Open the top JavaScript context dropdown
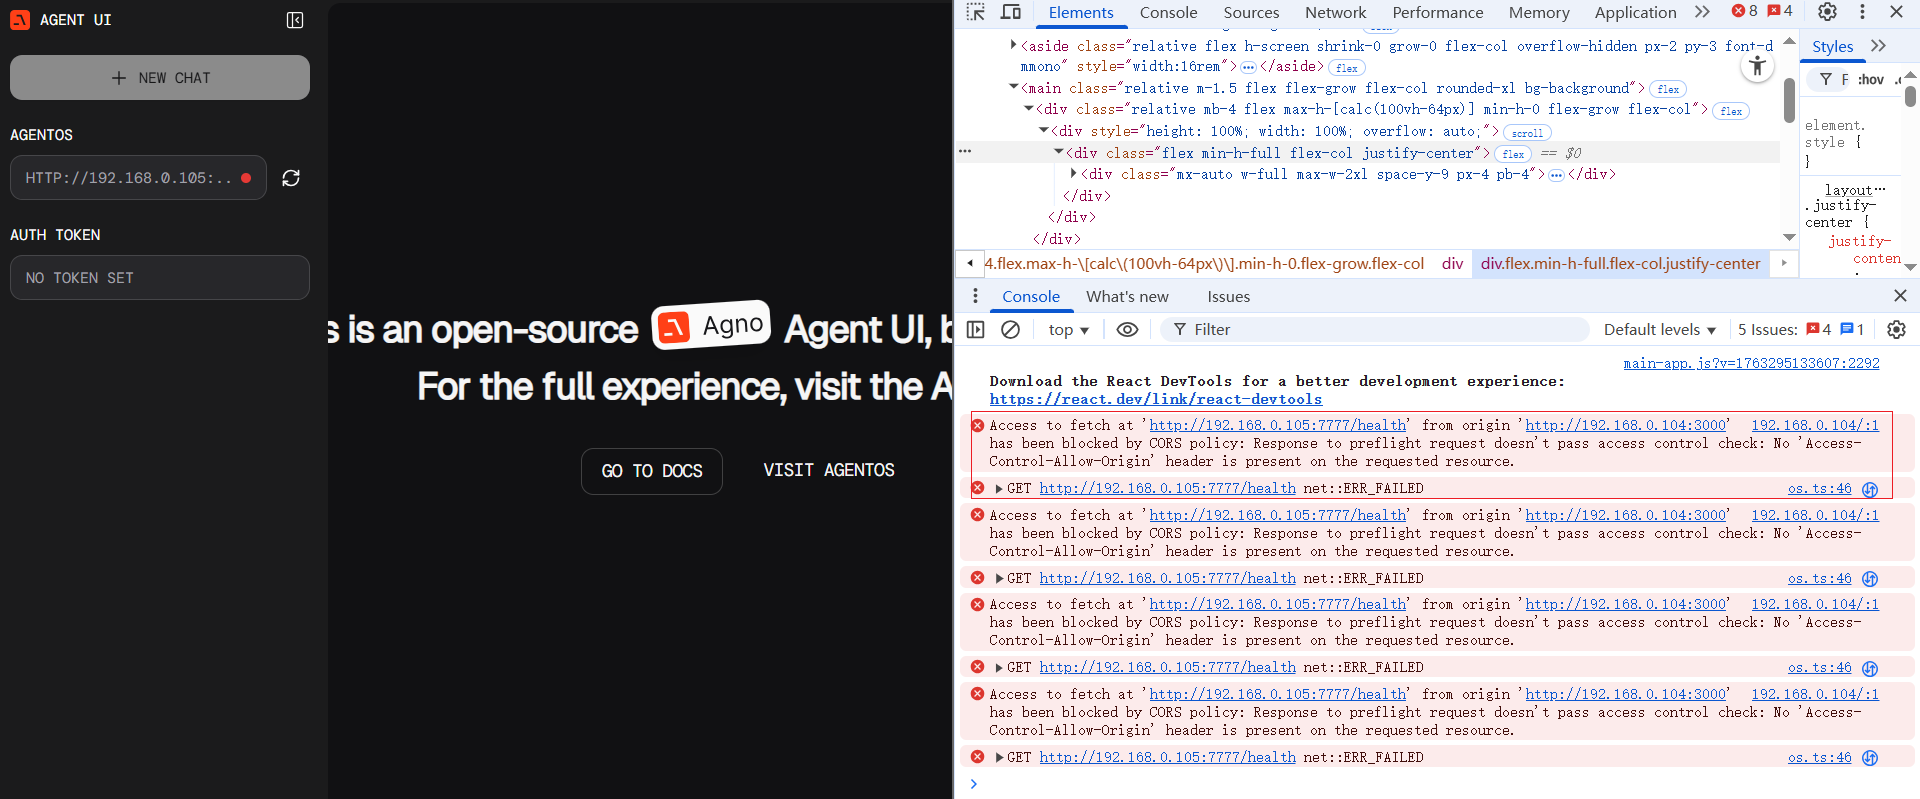 (1068, 329)
